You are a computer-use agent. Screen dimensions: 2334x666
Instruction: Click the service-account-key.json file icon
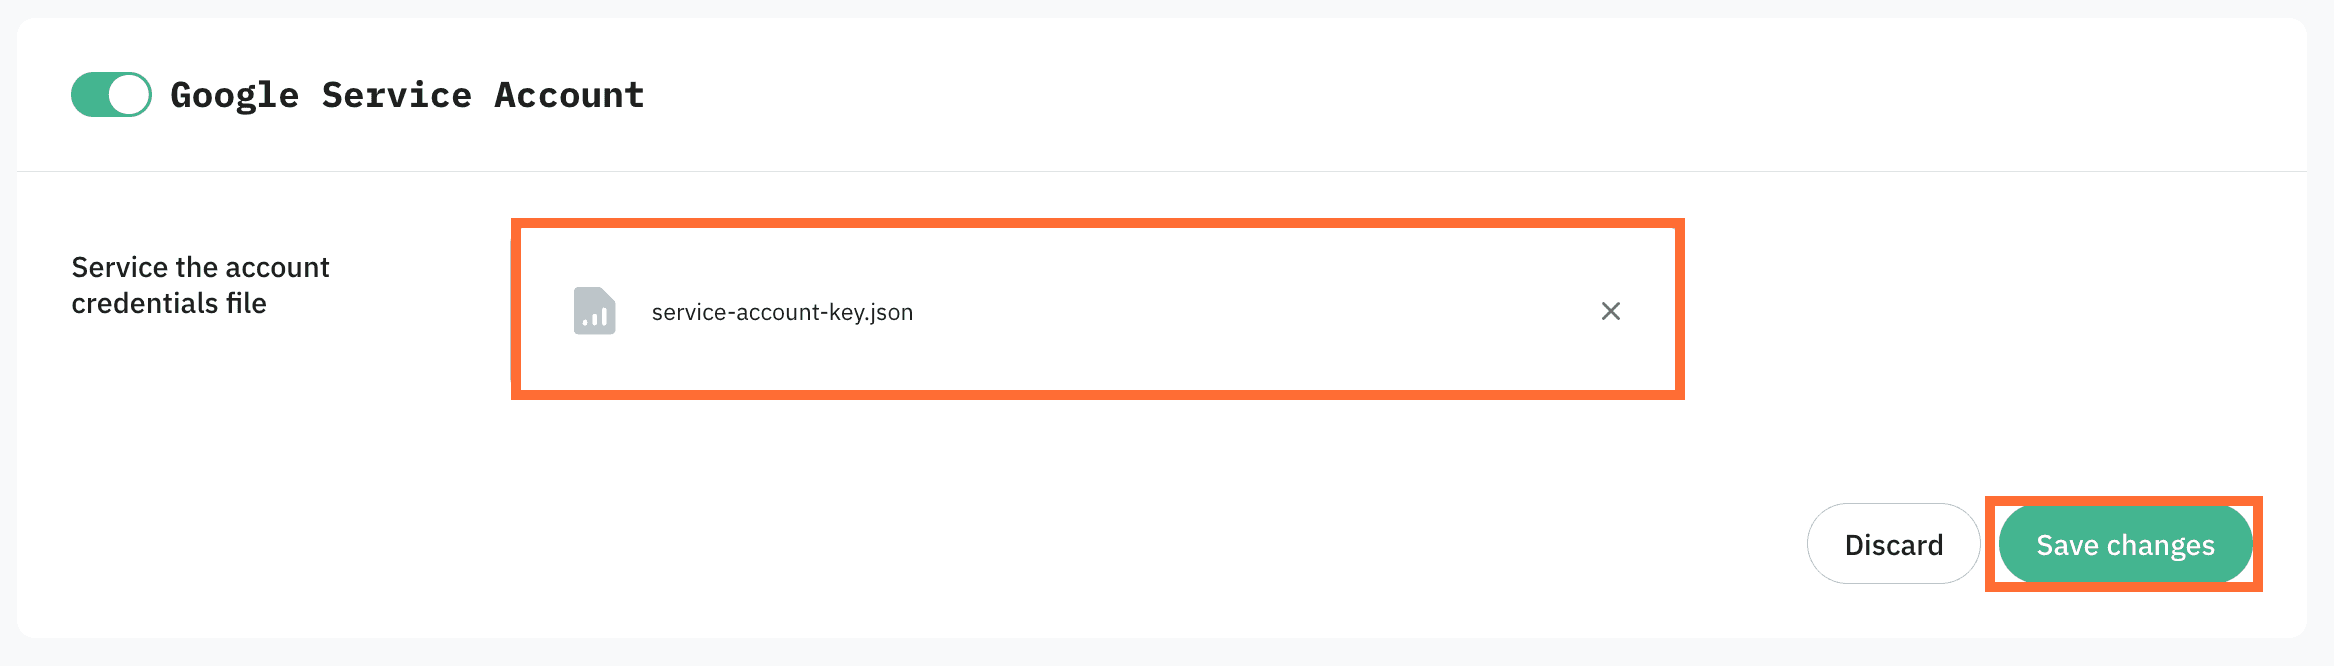[594, 311]
